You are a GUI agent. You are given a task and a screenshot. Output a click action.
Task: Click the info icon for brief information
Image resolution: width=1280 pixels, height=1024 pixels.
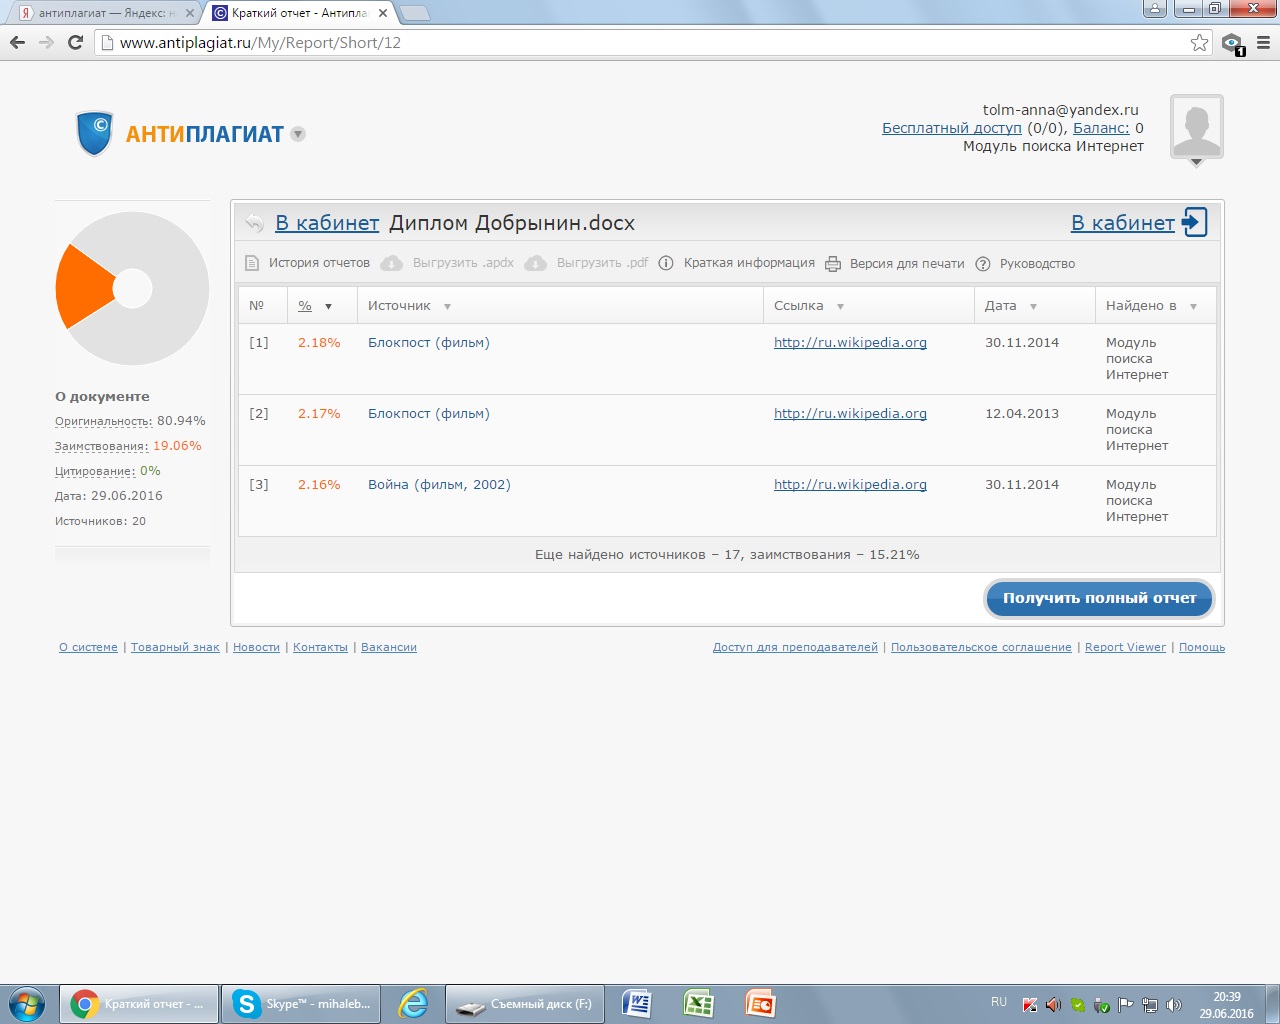tap(666, 263)
